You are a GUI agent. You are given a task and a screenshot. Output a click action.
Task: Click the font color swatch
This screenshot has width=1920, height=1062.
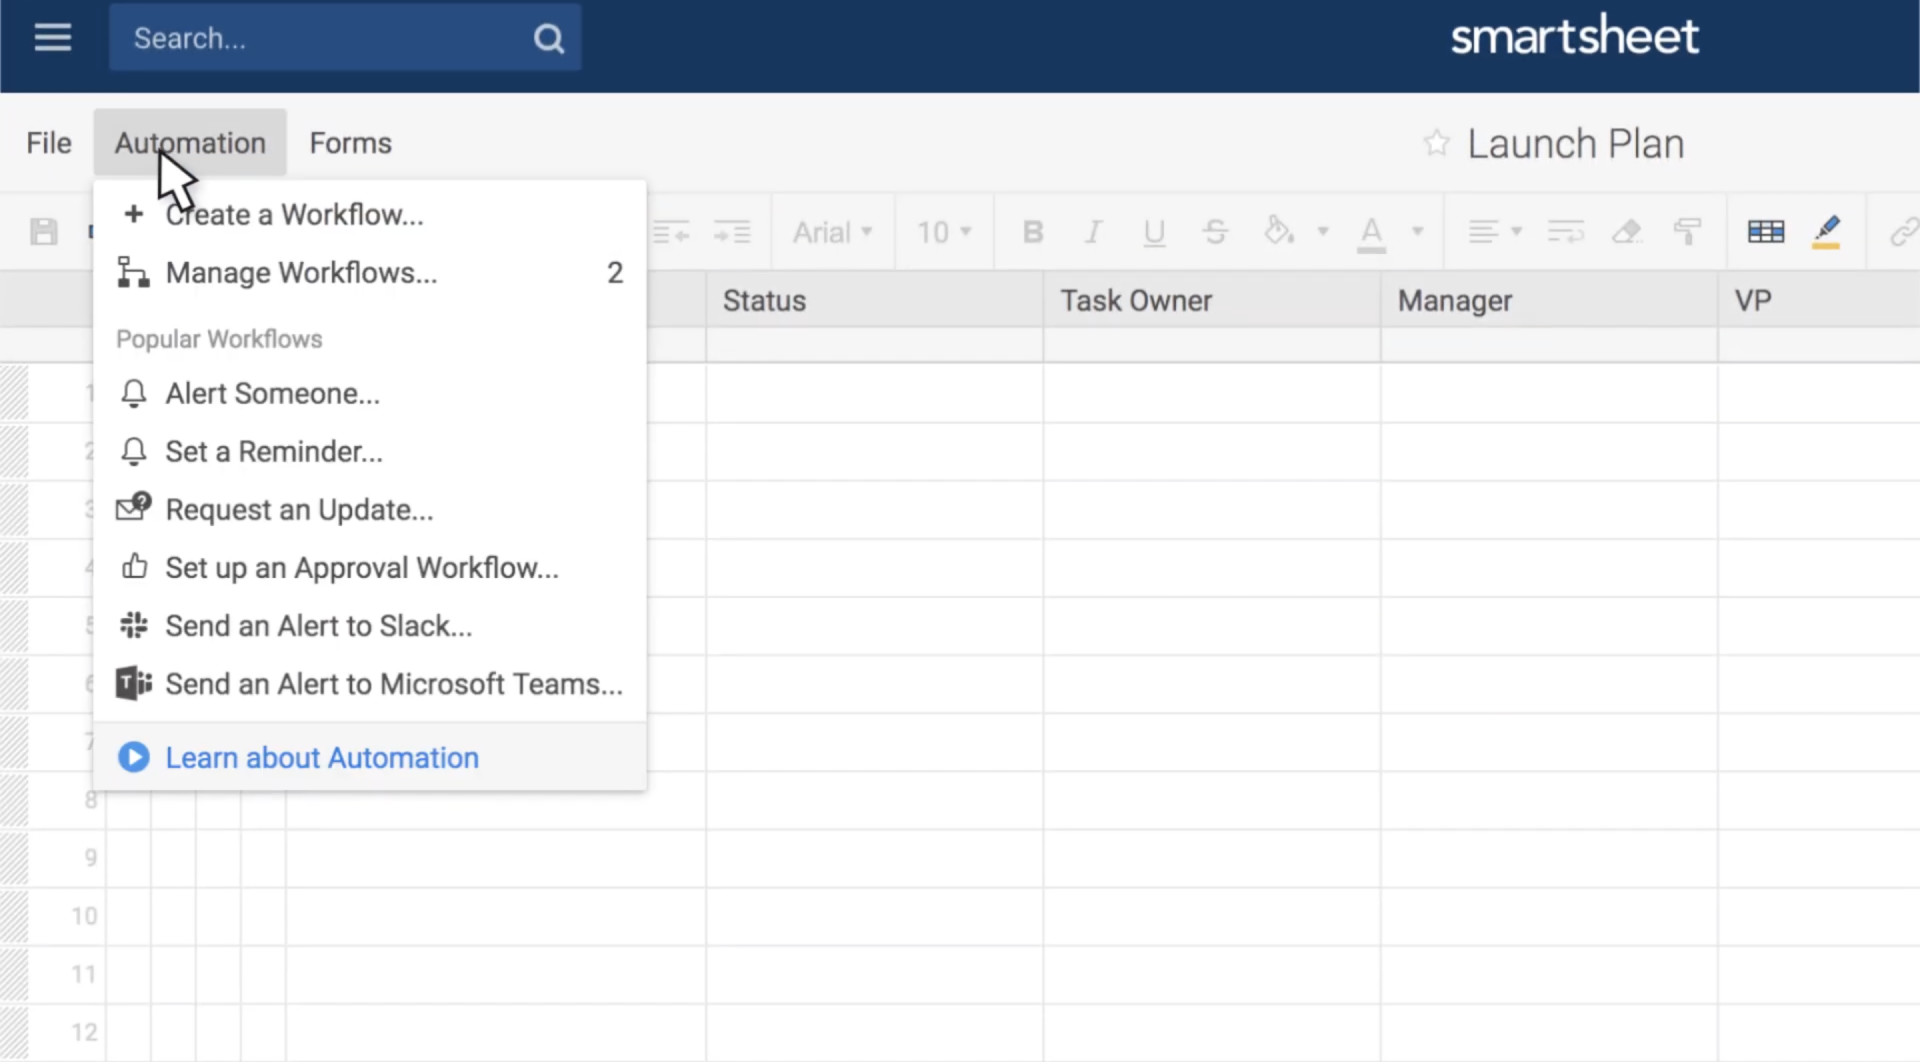[x=1371, y=231]
